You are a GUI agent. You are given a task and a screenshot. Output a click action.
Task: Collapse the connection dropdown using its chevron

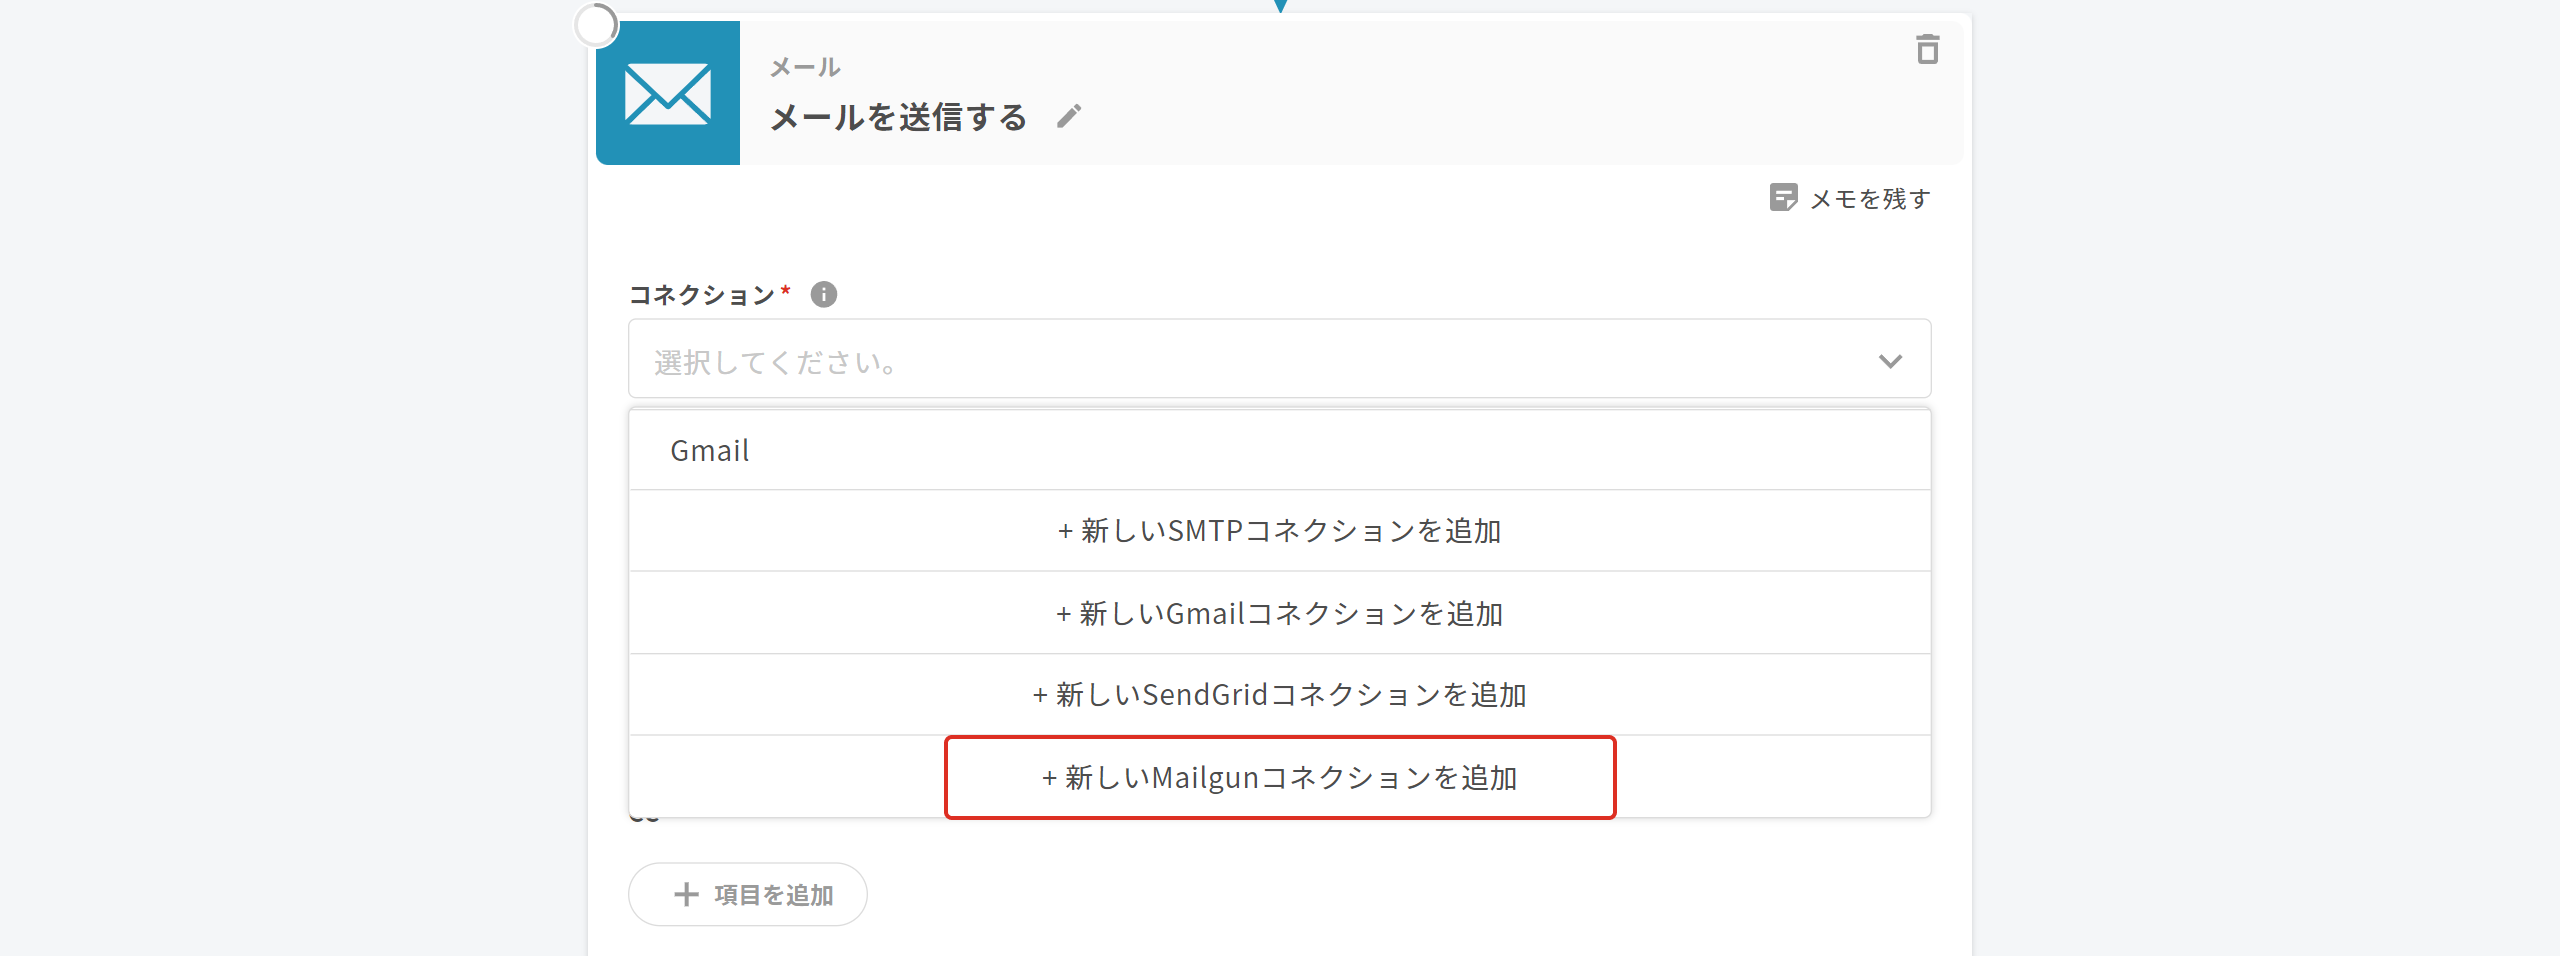pyautogui.click(x=1889, y=361)
